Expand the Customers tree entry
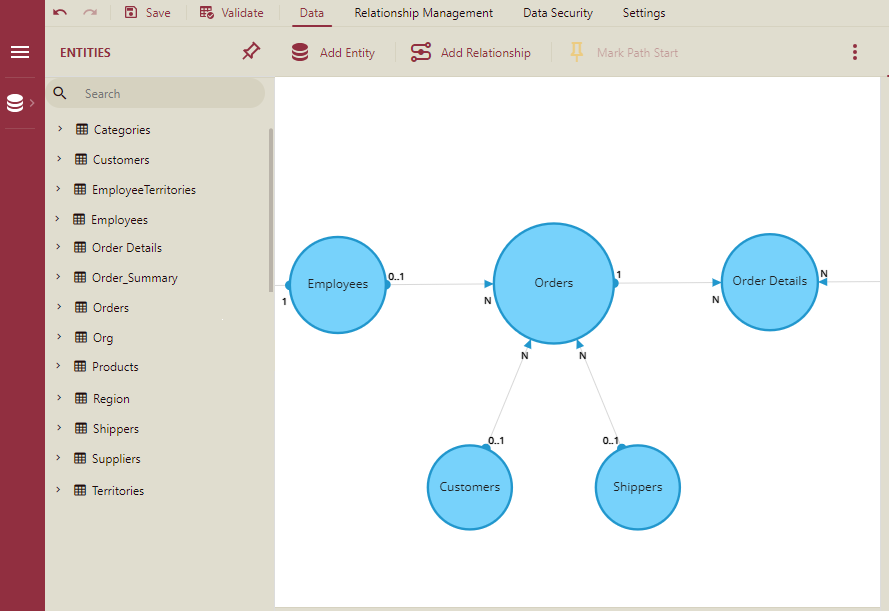Image resolution: width=889 pixels, height=611 pixels. pyautogui.click(x=59, y=159)
